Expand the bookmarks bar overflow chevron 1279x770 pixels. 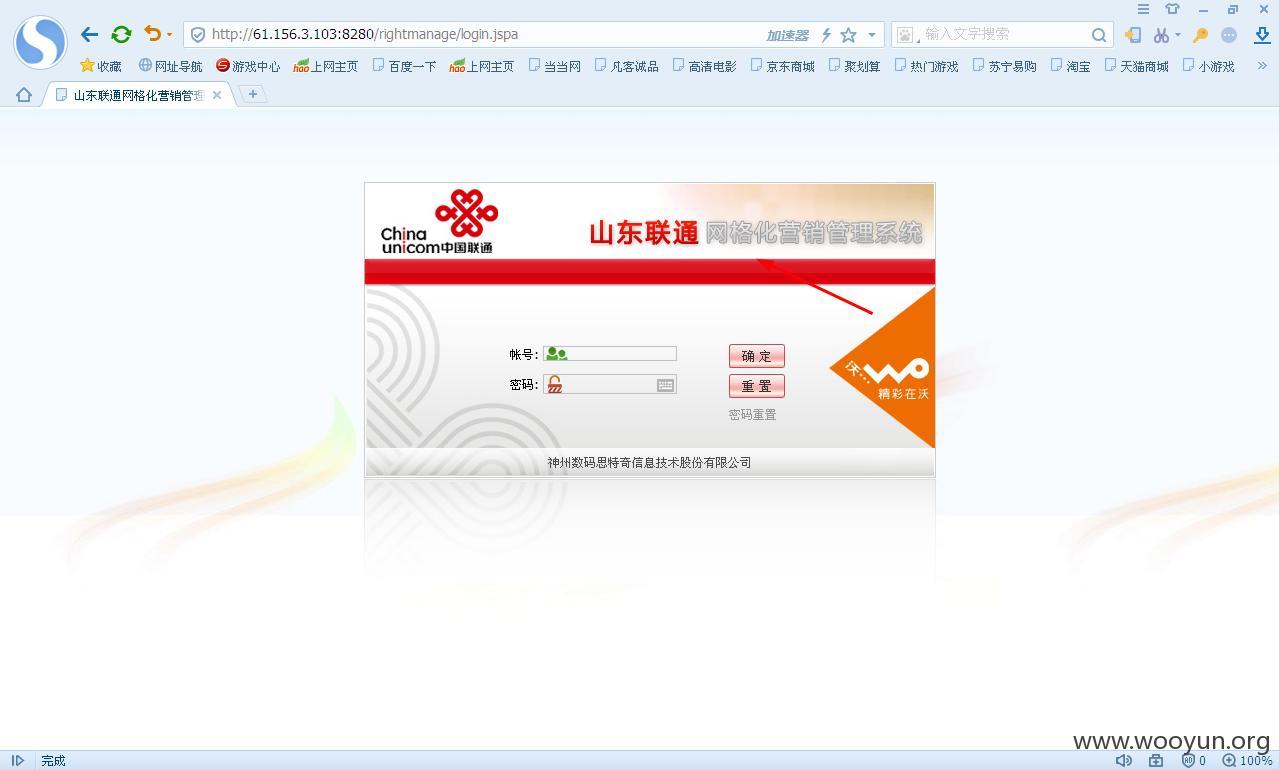tap(1262, 66)
